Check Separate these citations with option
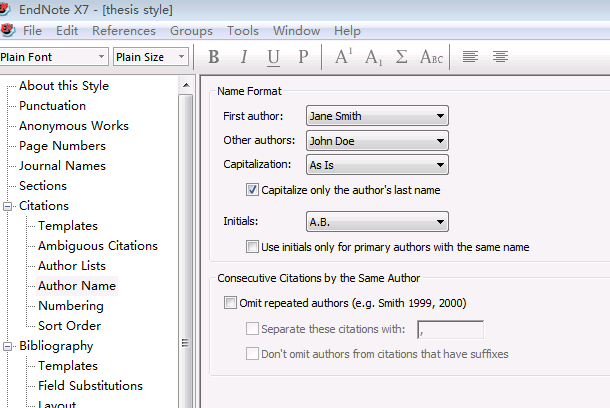This screenshot has height=408, width=610. click(x=252, y=329)
